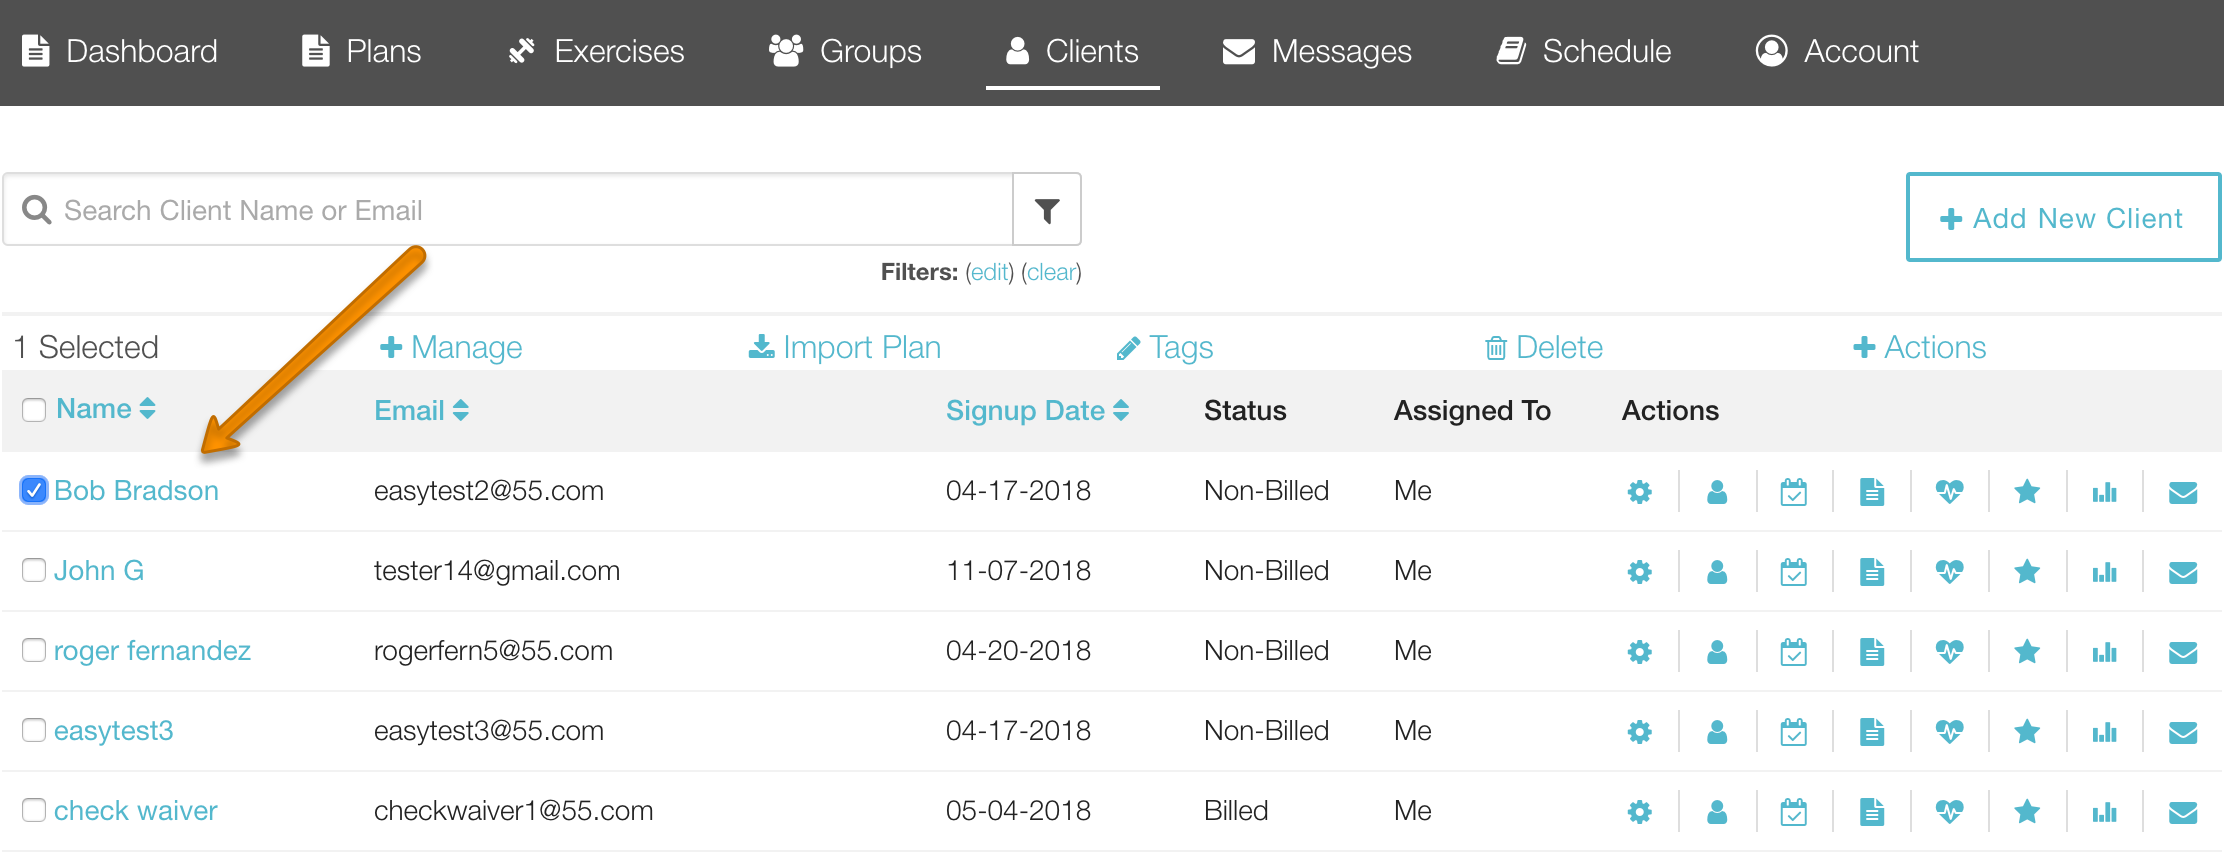Sort table by Name column
The image size is (2224, 854).
[x=106, y=409]
